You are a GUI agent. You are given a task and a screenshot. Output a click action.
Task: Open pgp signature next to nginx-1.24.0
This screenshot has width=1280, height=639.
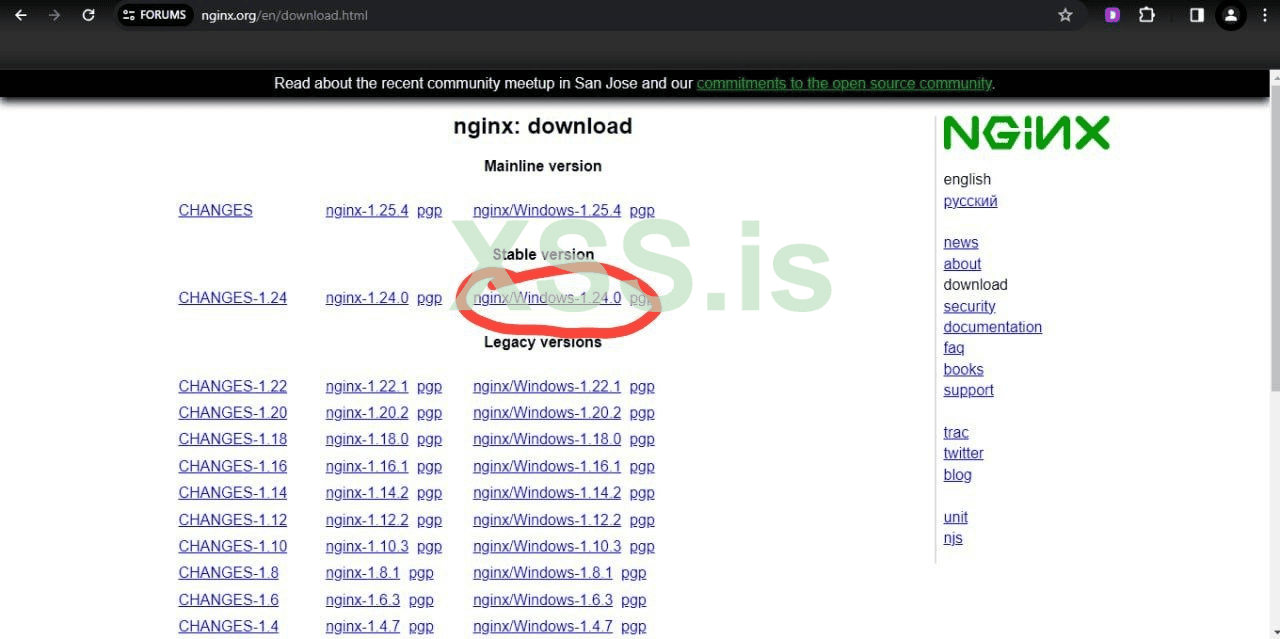pos(429,299)
